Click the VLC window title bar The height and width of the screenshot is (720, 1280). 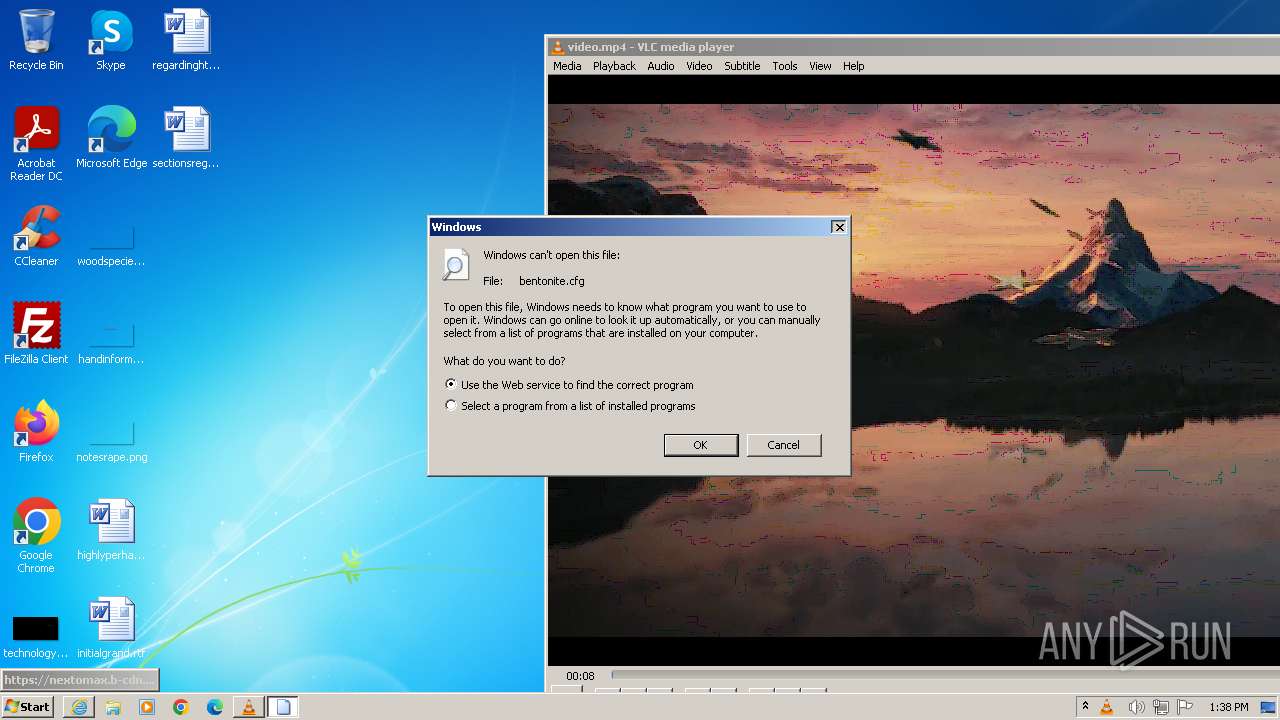914,47
